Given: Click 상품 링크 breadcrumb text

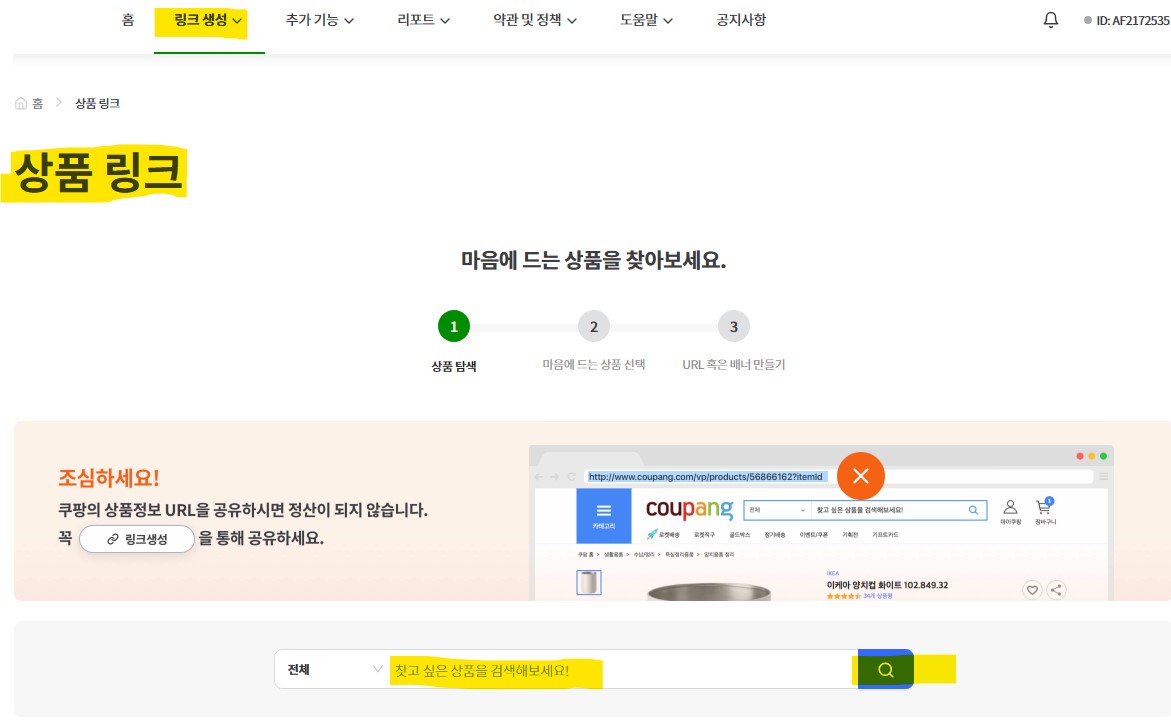Looking at the screenshot, I should 97,103.
